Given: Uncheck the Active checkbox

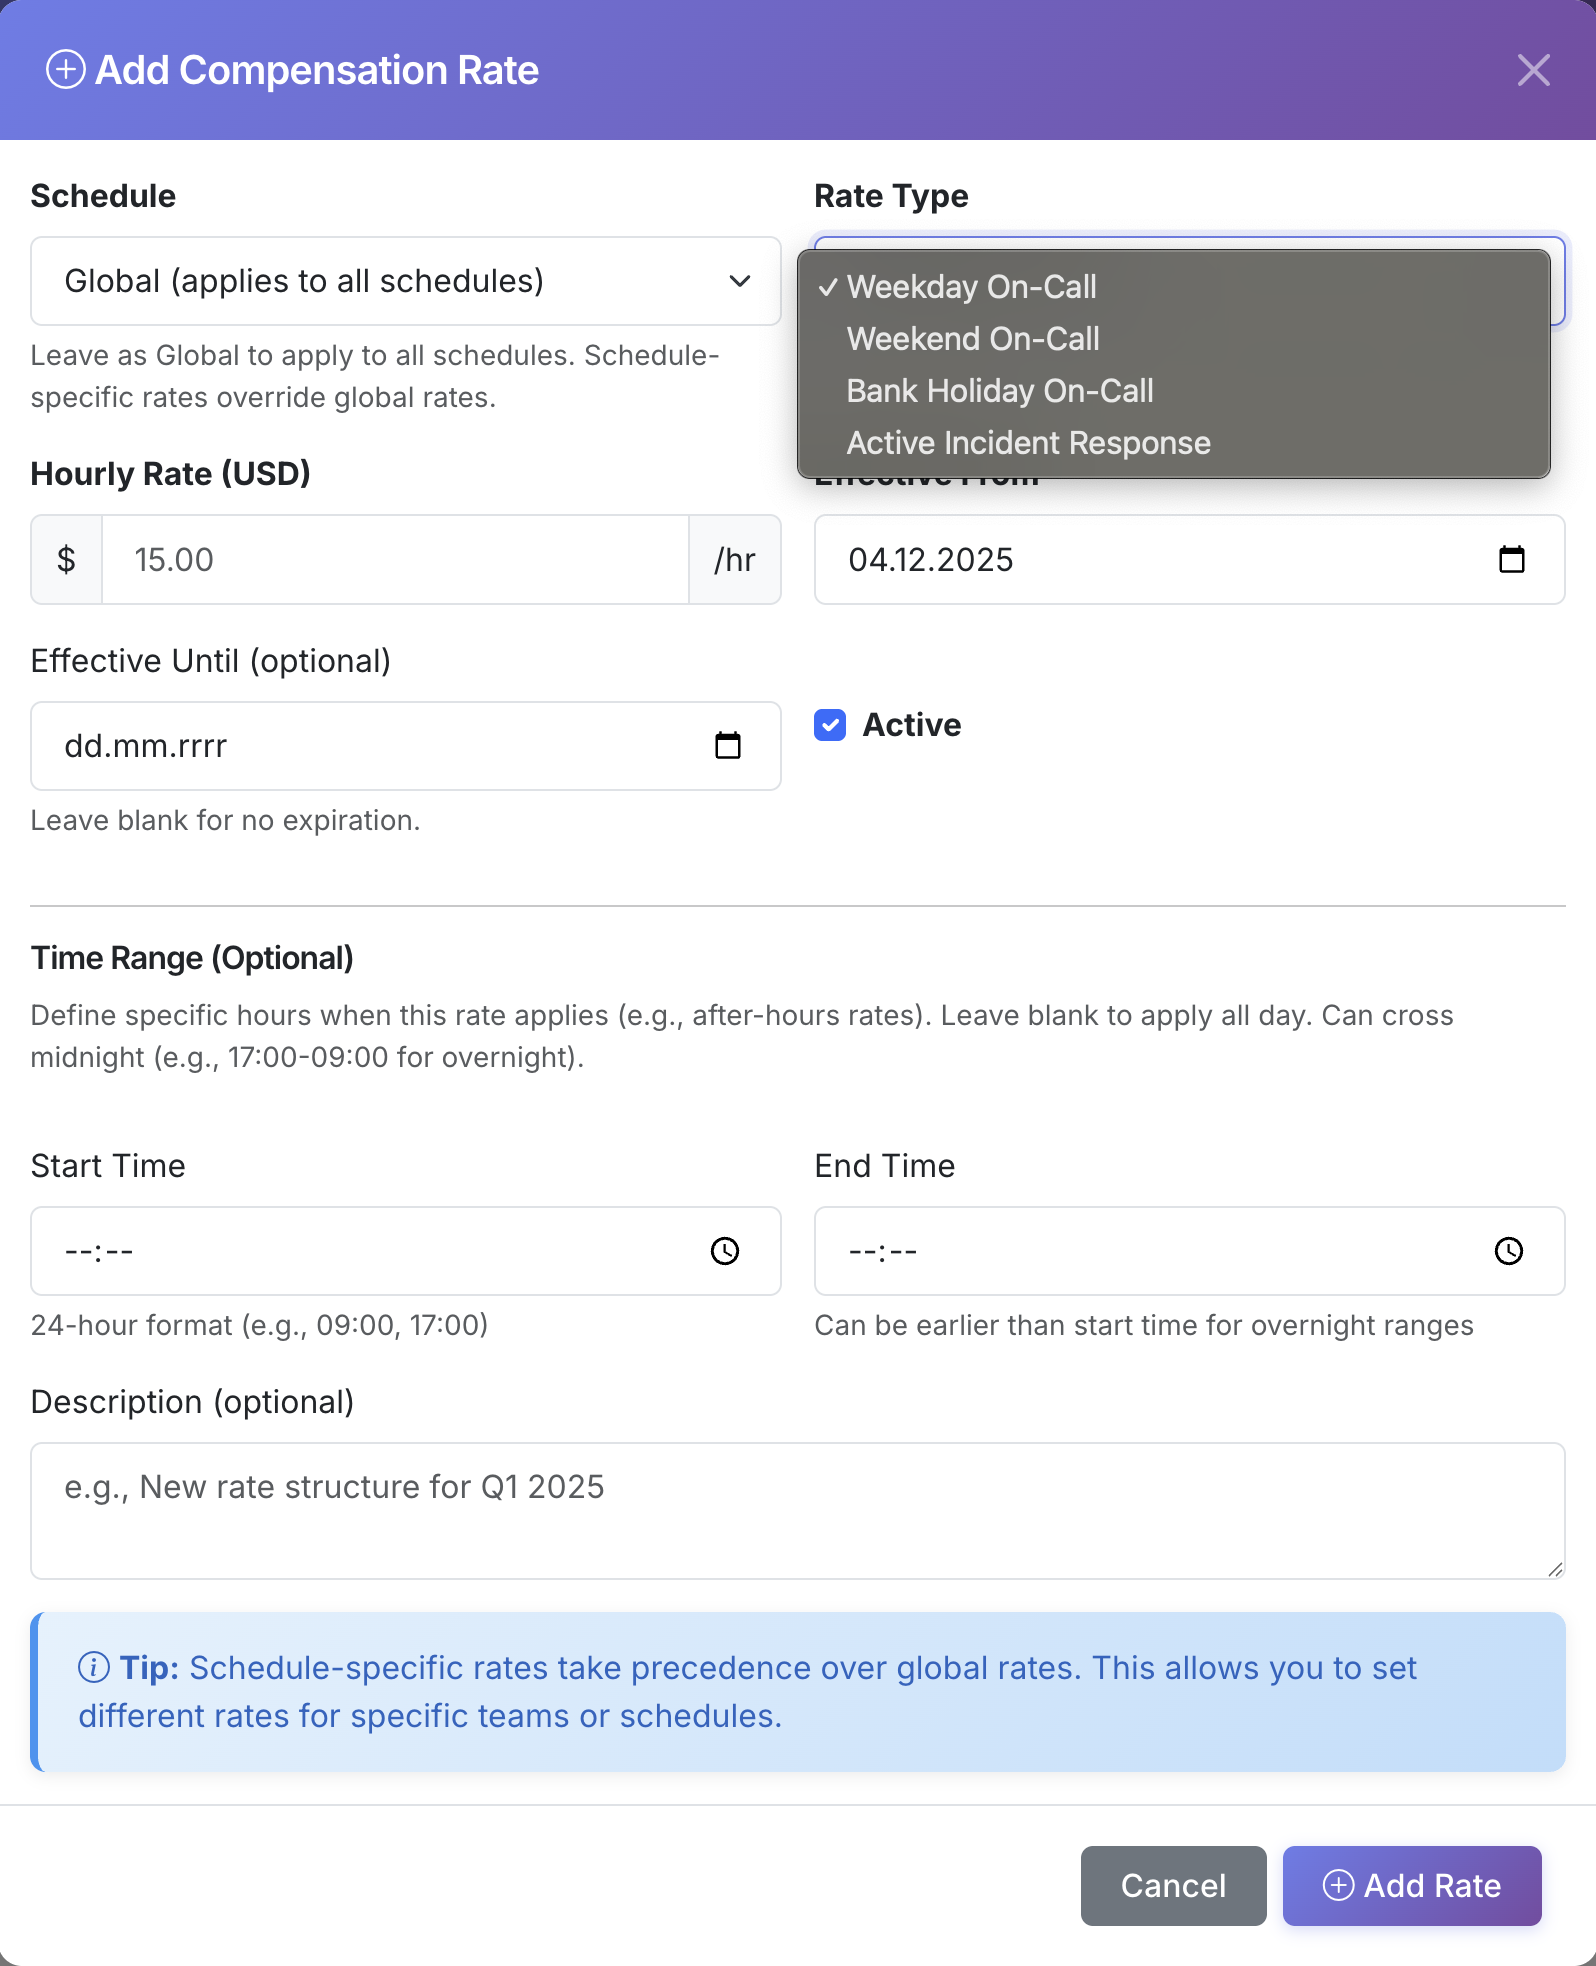Looking at the screenshot, I should coord(830,725).
